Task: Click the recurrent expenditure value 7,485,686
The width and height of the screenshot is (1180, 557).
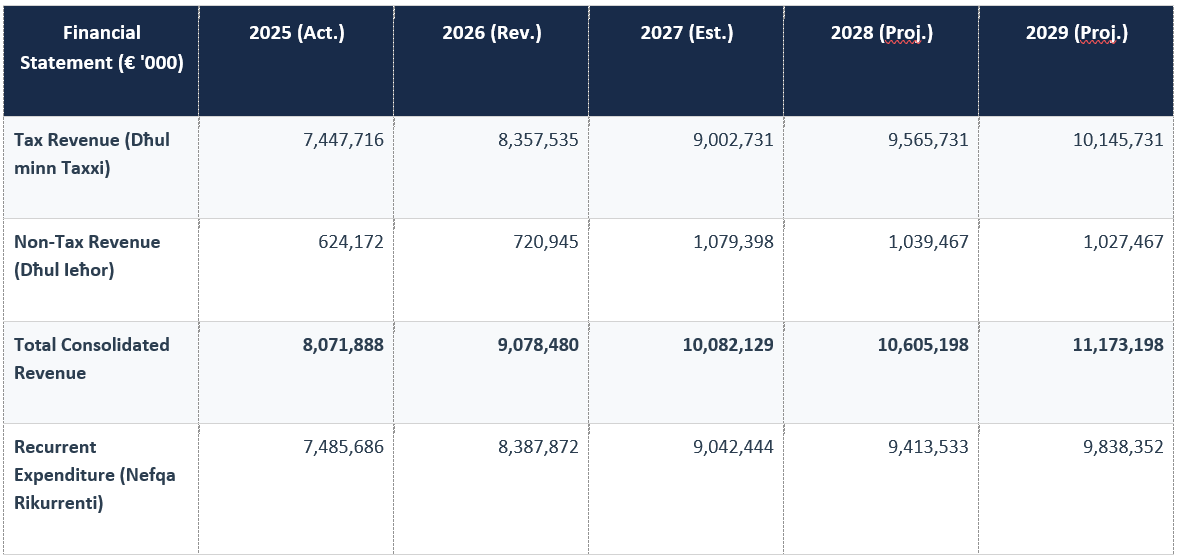Action: tap(343, 446)
